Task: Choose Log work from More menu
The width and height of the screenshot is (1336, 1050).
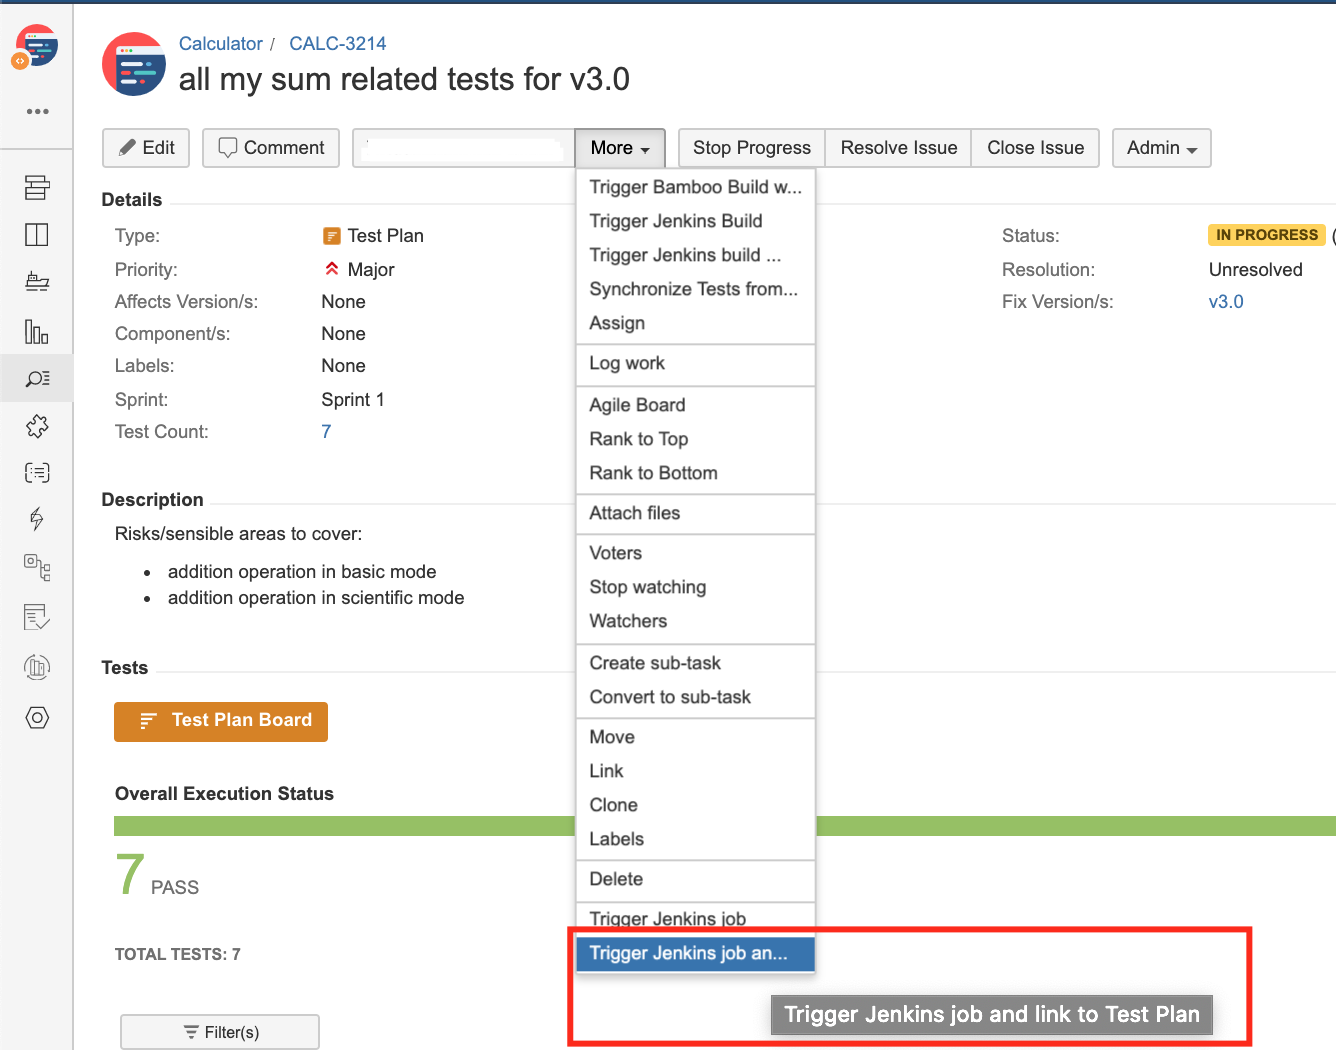Action: pos(696,363)
